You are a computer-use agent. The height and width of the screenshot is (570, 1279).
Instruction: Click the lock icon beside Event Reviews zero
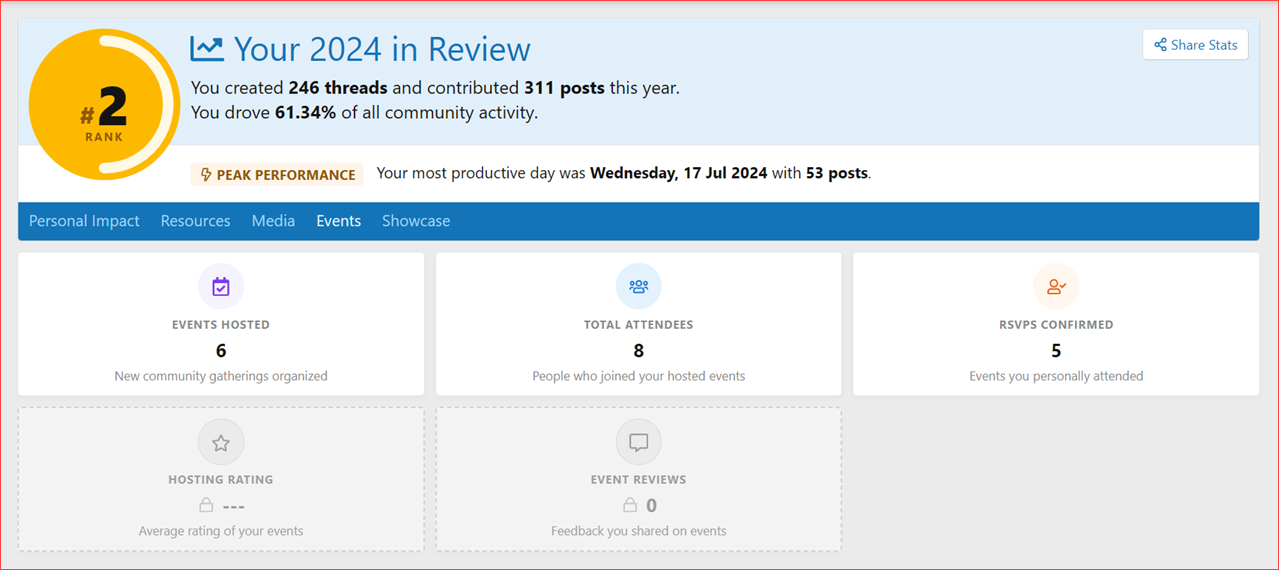(630, 505)
